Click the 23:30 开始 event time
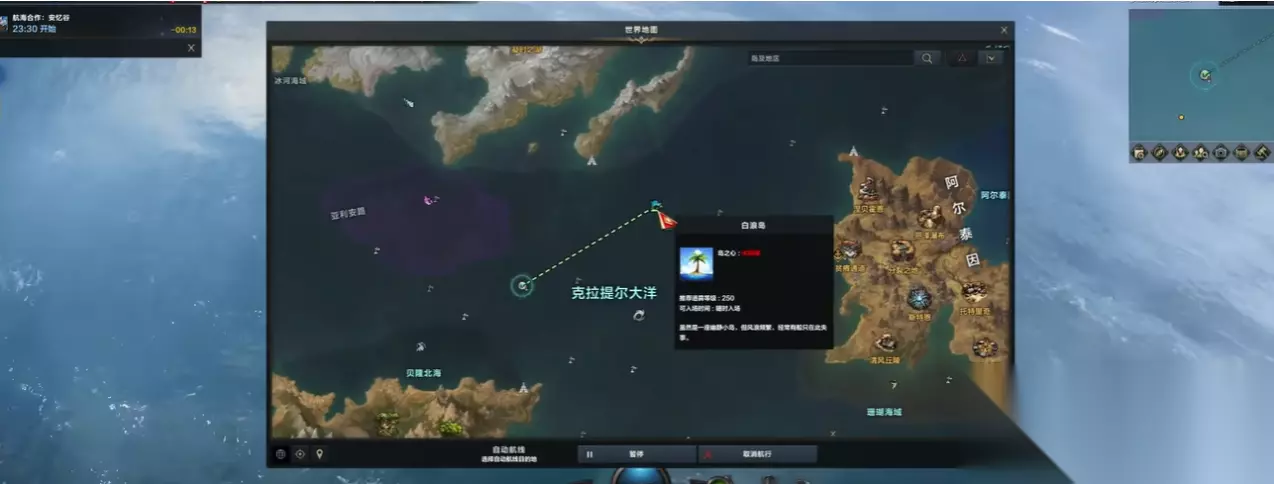Screen dimensions: 1274x484 34,29
